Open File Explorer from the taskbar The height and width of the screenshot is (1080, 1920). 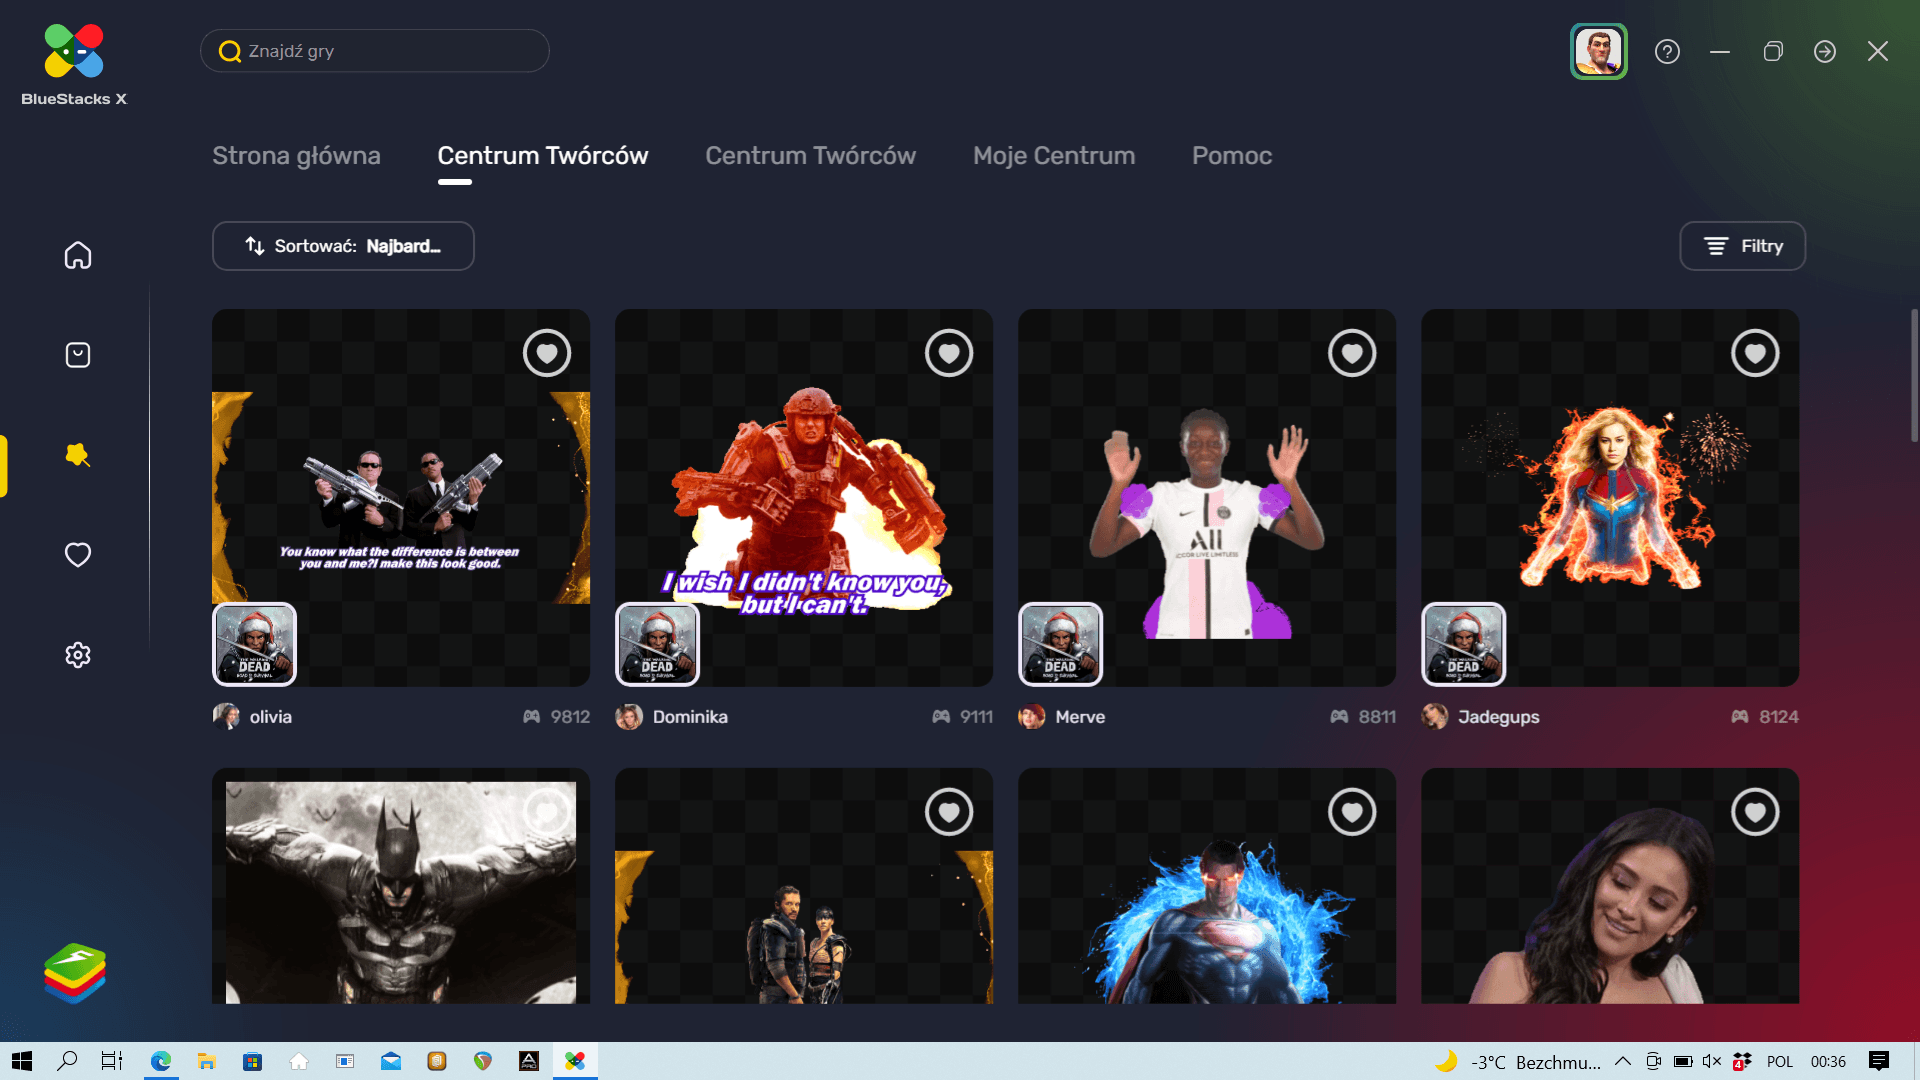[x=207, y=1061]
